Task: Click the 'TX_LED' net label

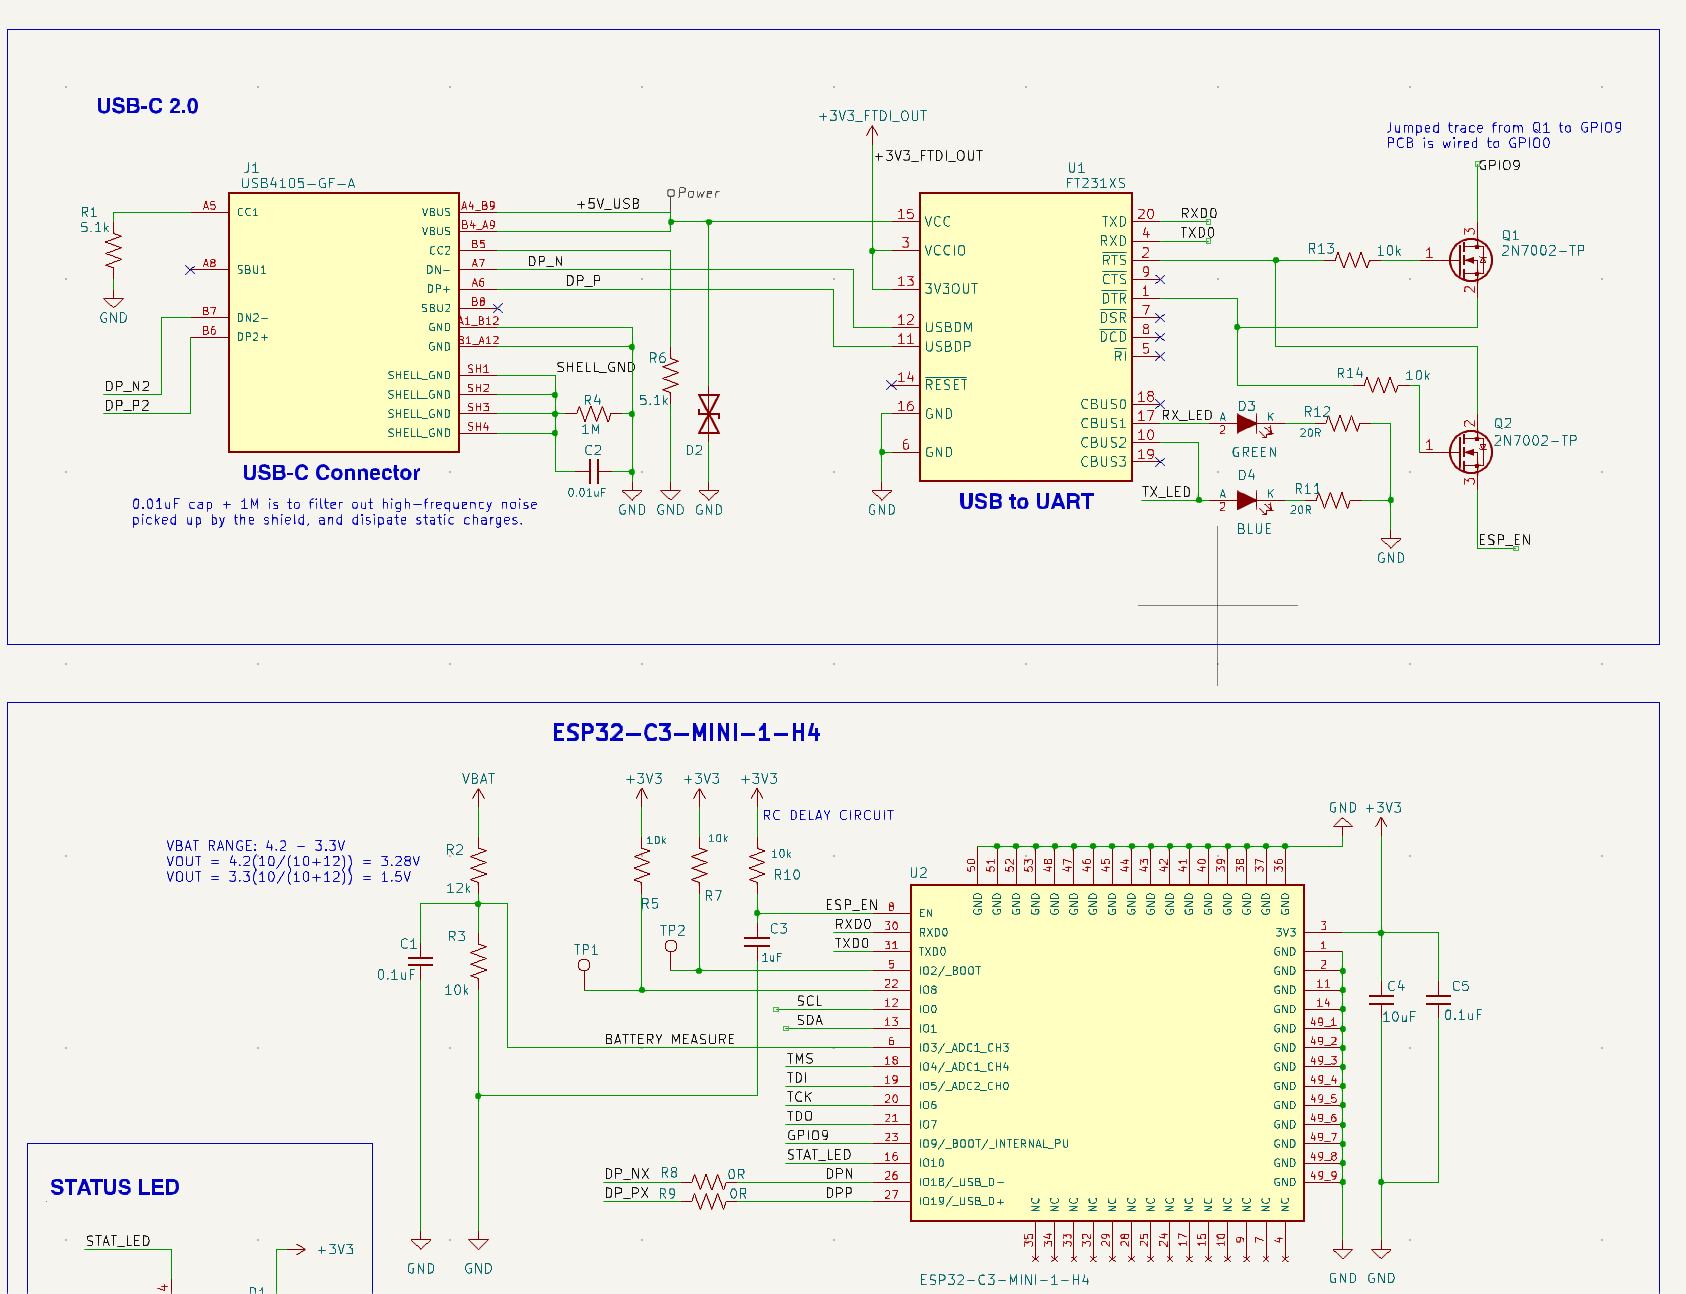Action: pos(1166,492)
